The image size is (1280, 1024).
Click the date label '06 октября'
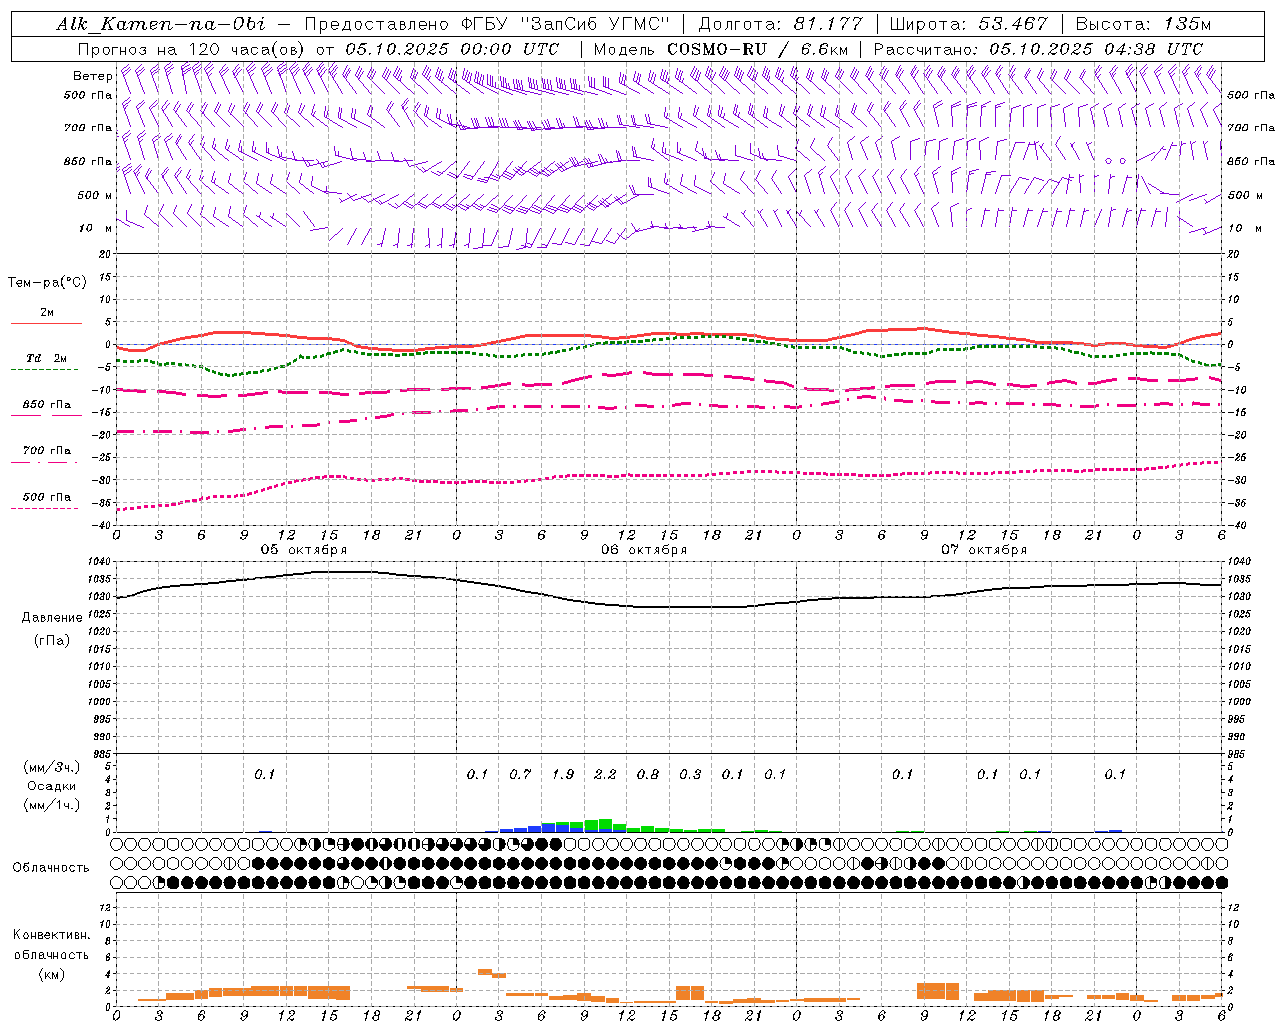(644, 550)
